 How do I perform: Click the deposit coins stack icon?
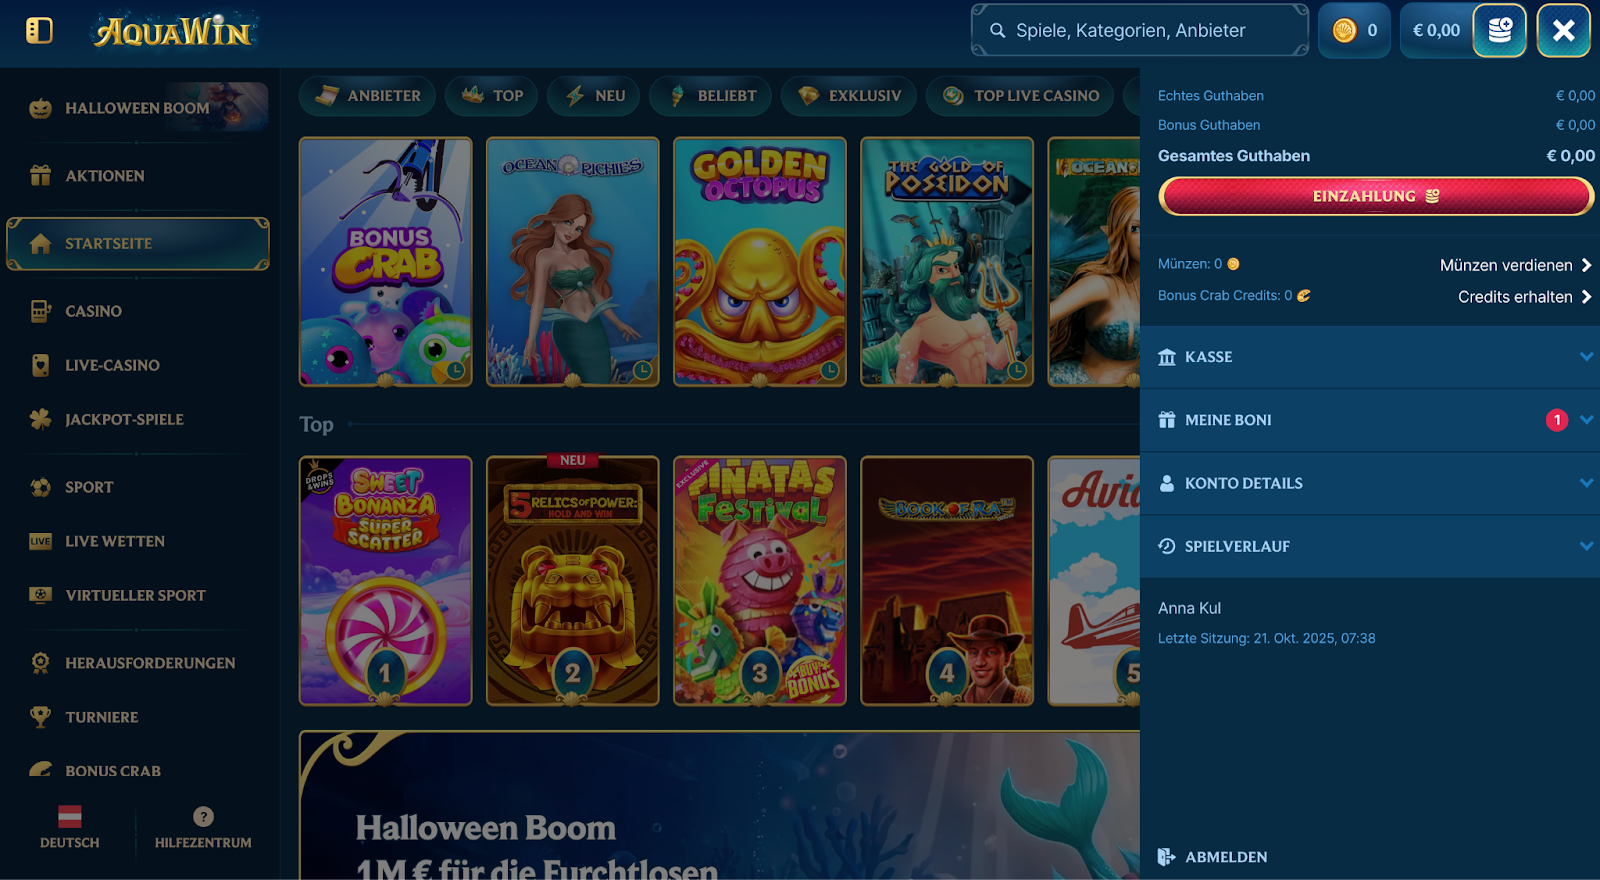pyautogui.click(x=1499, y=31)
